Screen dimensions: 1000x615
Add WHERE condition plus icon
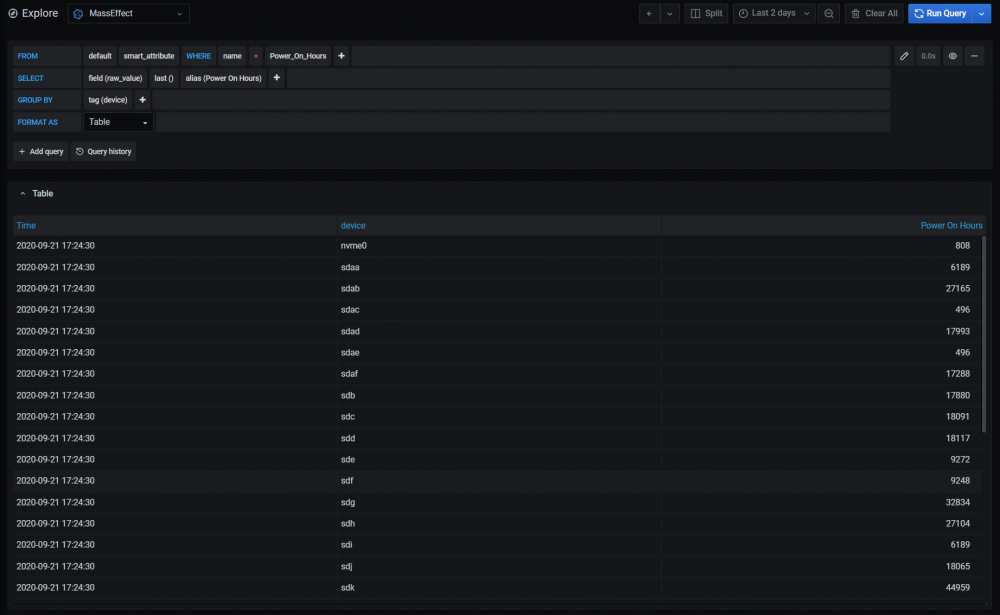click(x=341, y=56)
